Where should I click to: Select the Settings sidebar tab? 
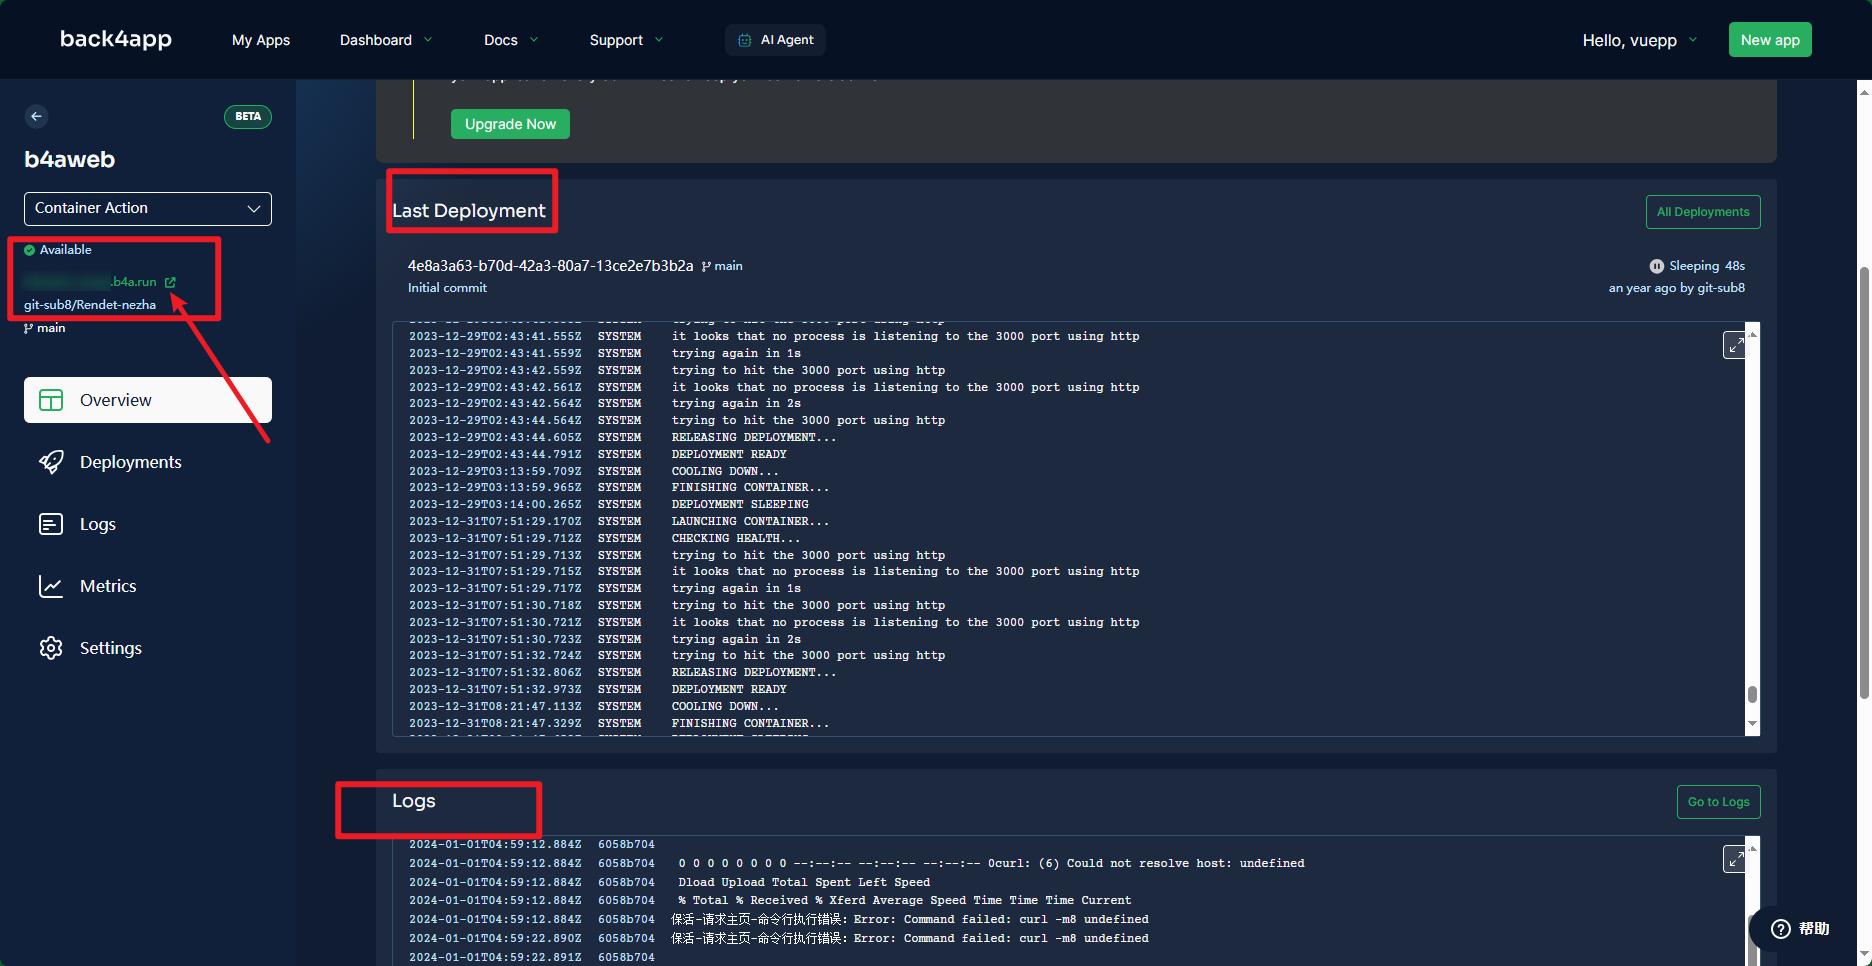pos(148,648)
